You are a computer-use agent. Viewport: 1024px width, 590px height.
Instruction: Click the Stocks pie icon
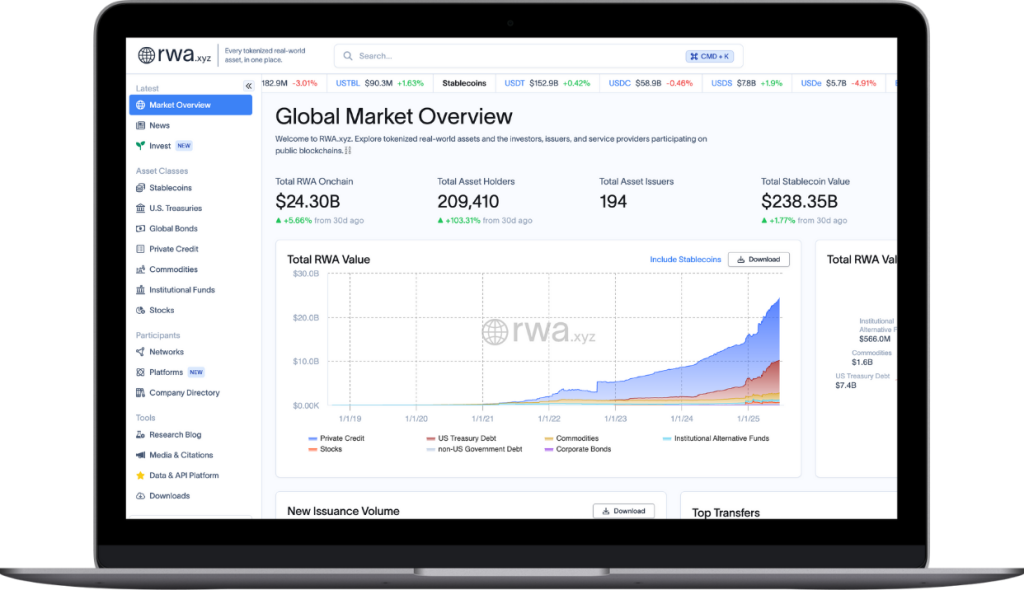[x=140, y=310]
